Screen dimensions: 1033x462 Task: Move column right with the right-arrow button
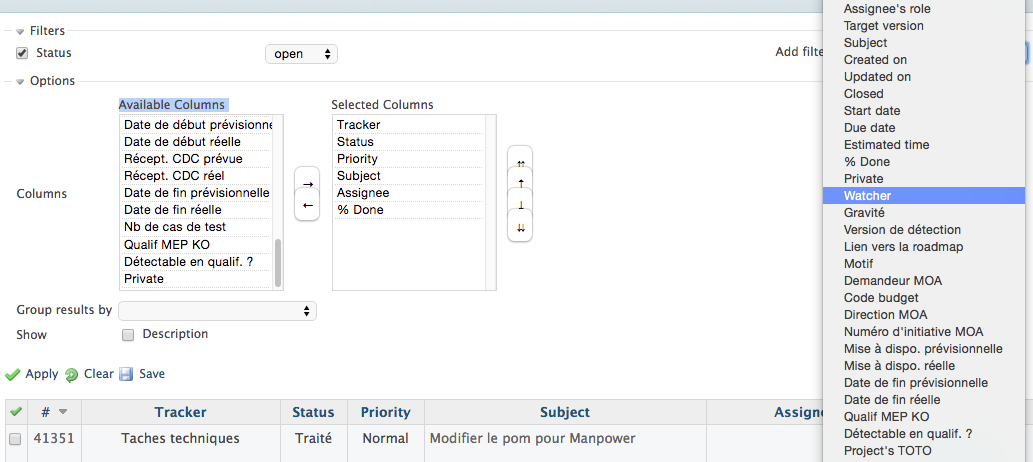(x=307, y=185)
